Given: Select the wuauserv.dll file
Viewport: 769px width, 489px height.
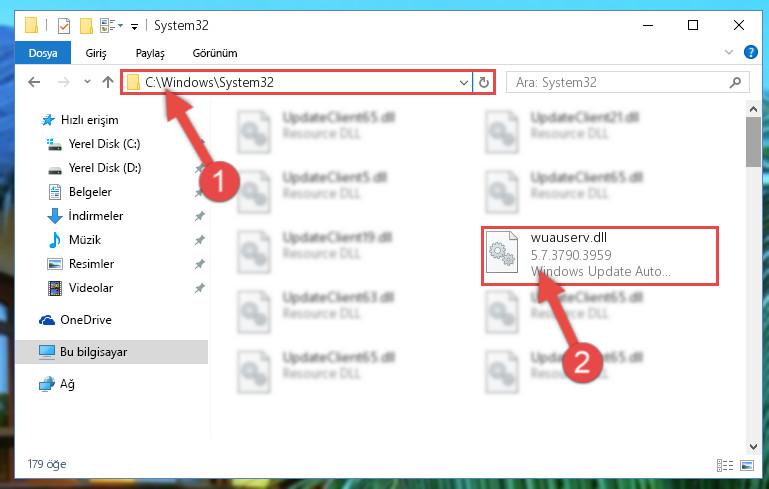Looking at the screenshot, I should pos(600,256).
